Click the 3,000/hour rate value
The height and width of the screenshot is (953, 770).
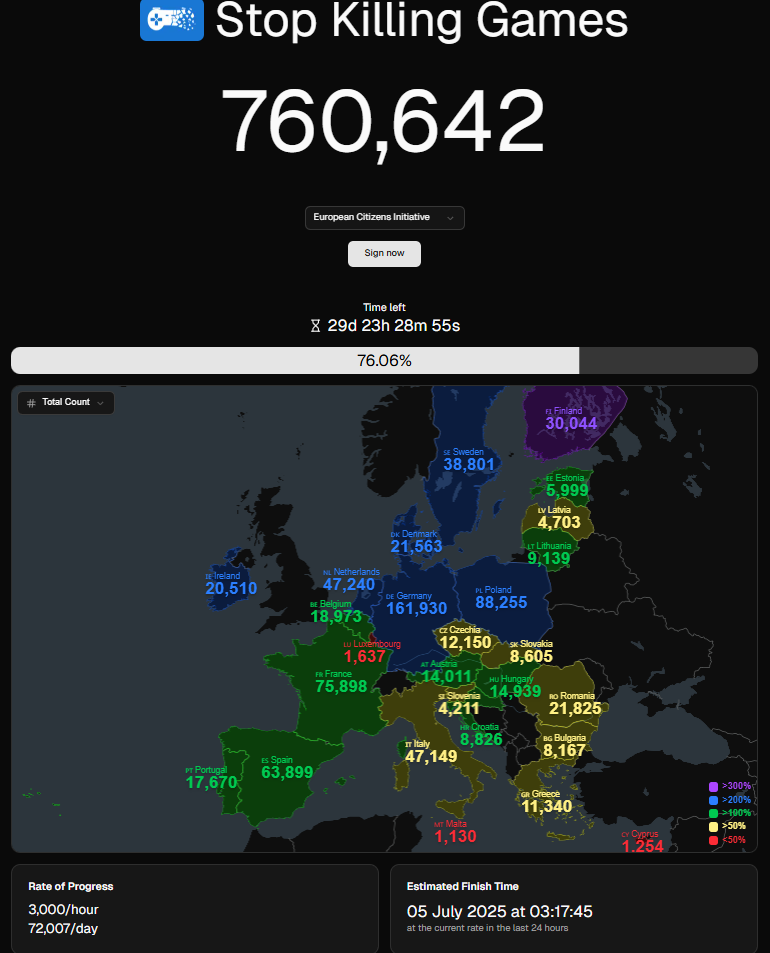click(63, 910)
